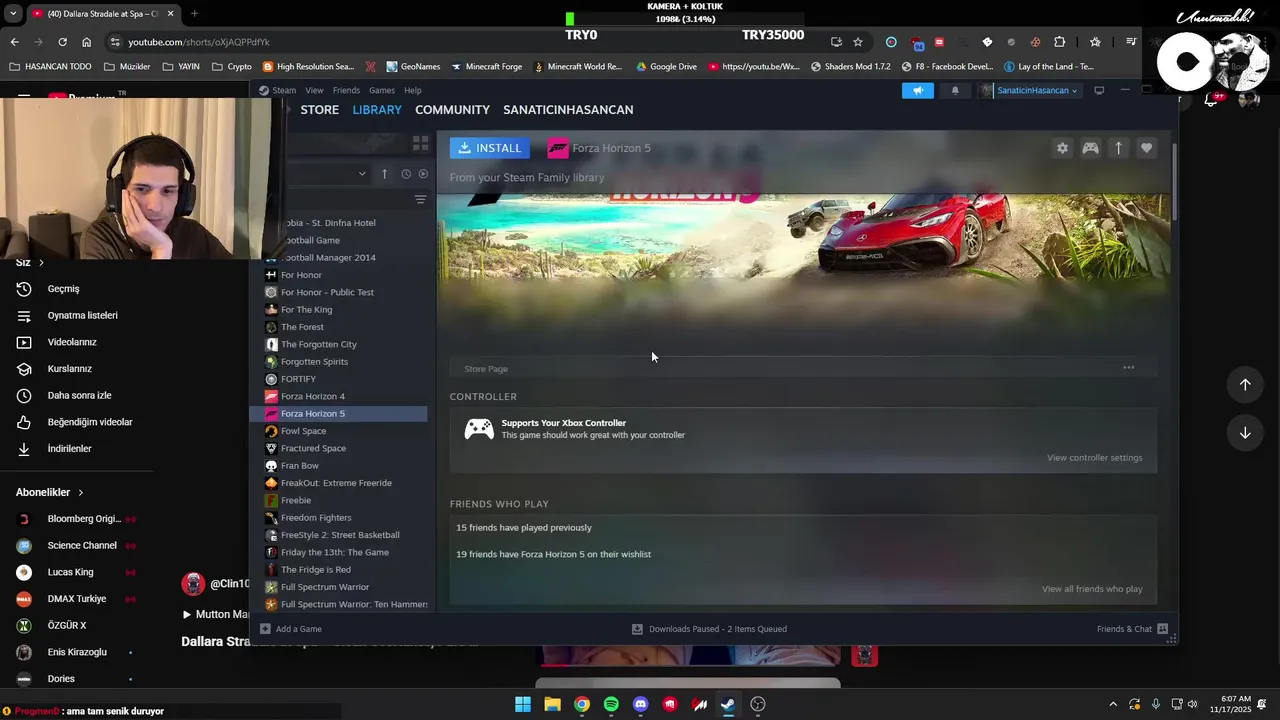Open Discord from taskbar
The height and width of the screenshot is (720, 1280).
coord(641,704)
